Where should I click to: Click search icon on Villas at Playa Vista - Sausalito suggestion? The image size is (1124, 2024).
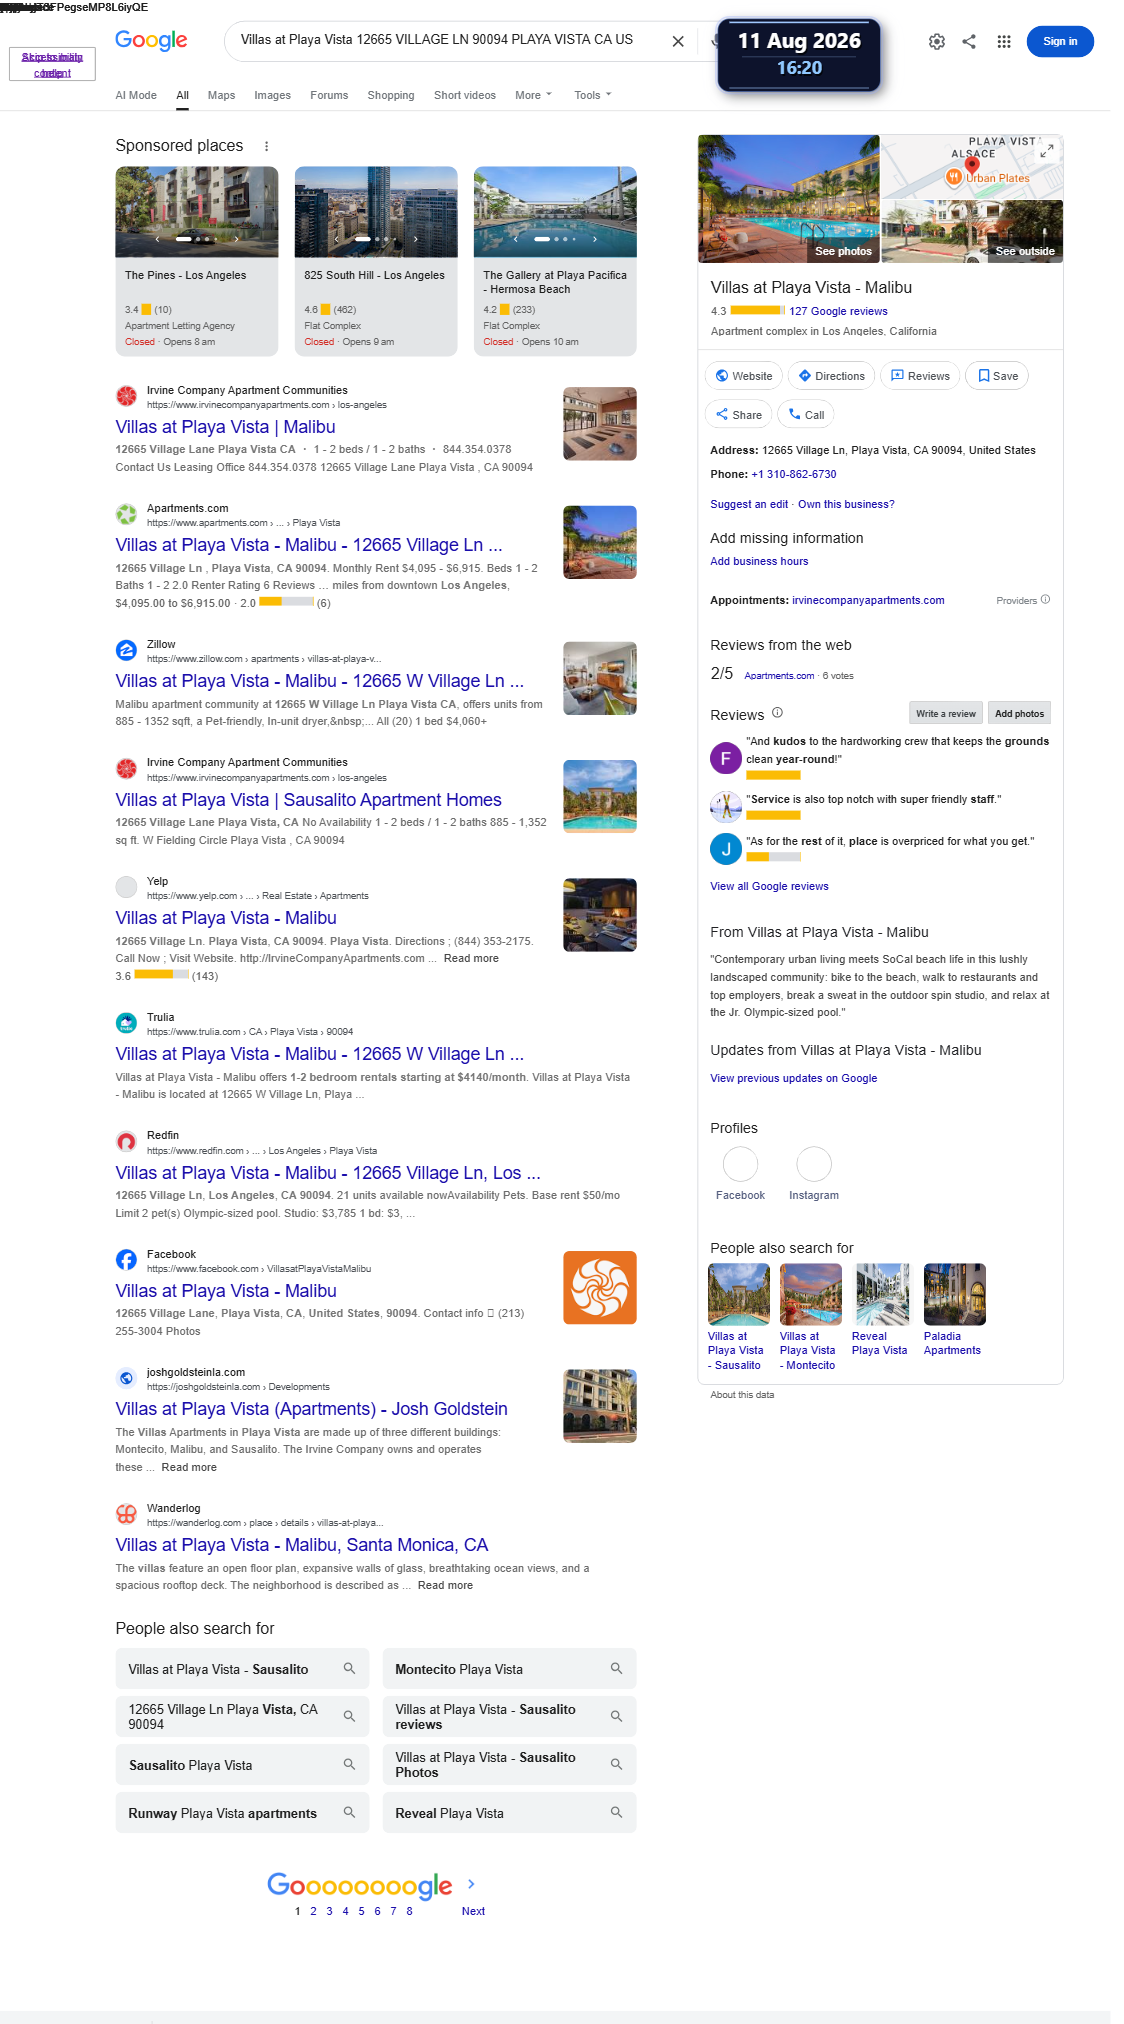click(349, 1669)
